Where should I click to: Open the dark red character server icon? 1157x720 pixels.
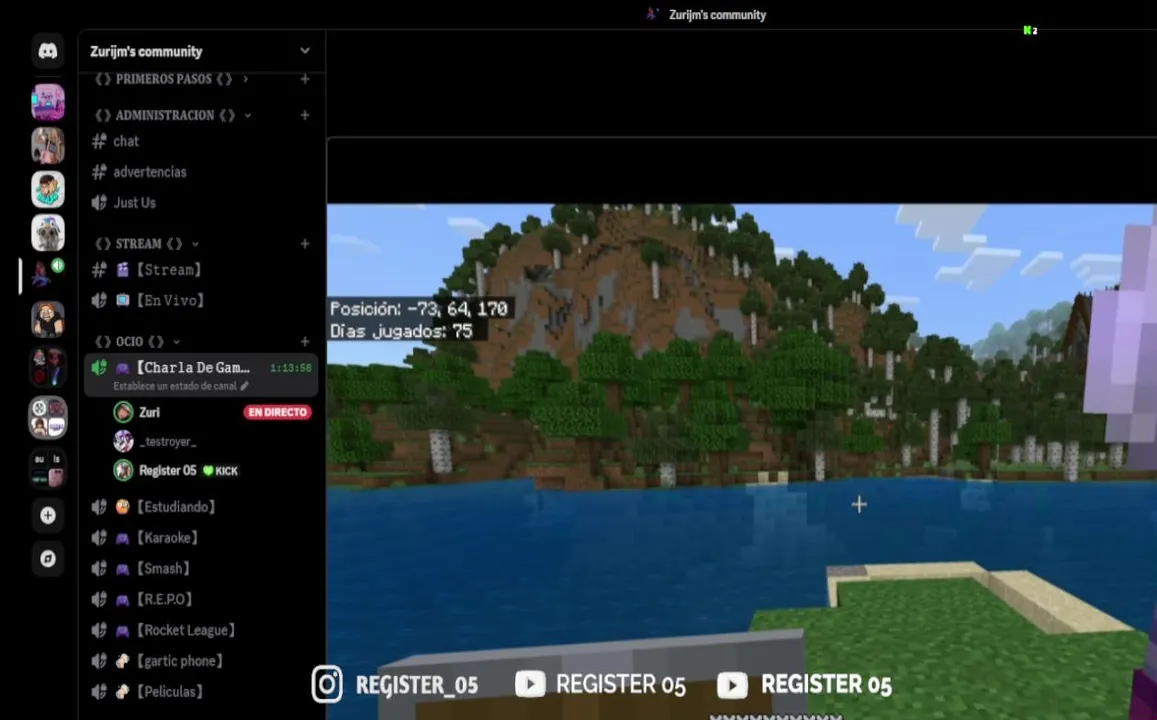pyautogui.click(x=48, y=367)
